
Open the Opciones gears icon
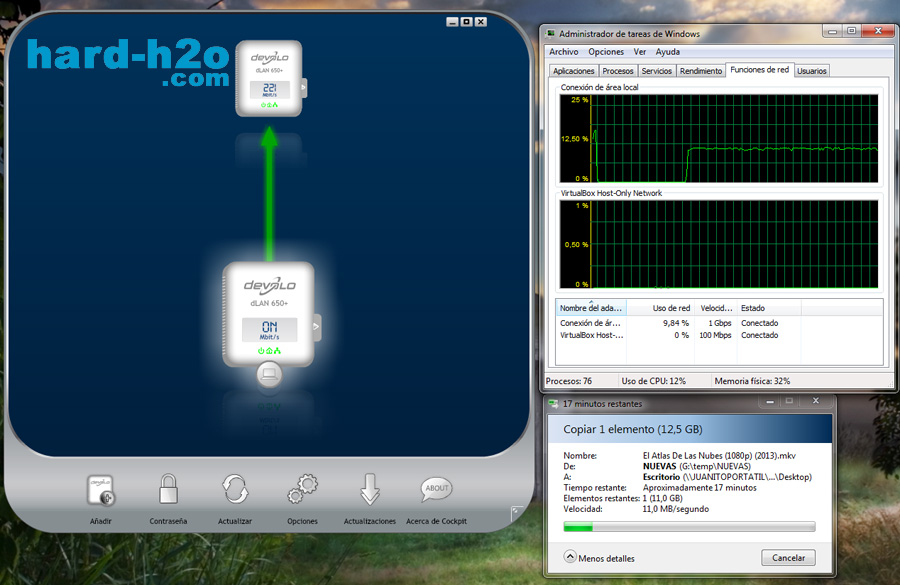(x=302, y=489)
